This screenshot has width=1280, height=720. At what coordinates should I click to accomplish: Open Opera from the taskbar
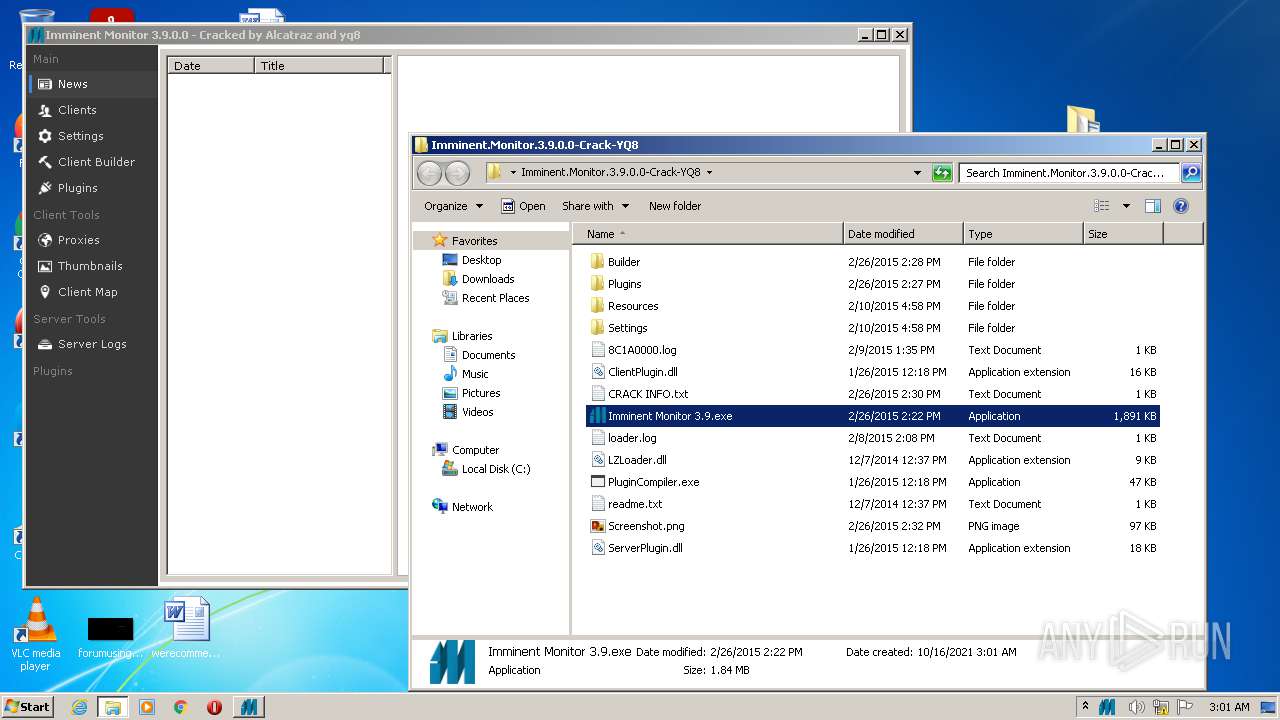(214, 707)
